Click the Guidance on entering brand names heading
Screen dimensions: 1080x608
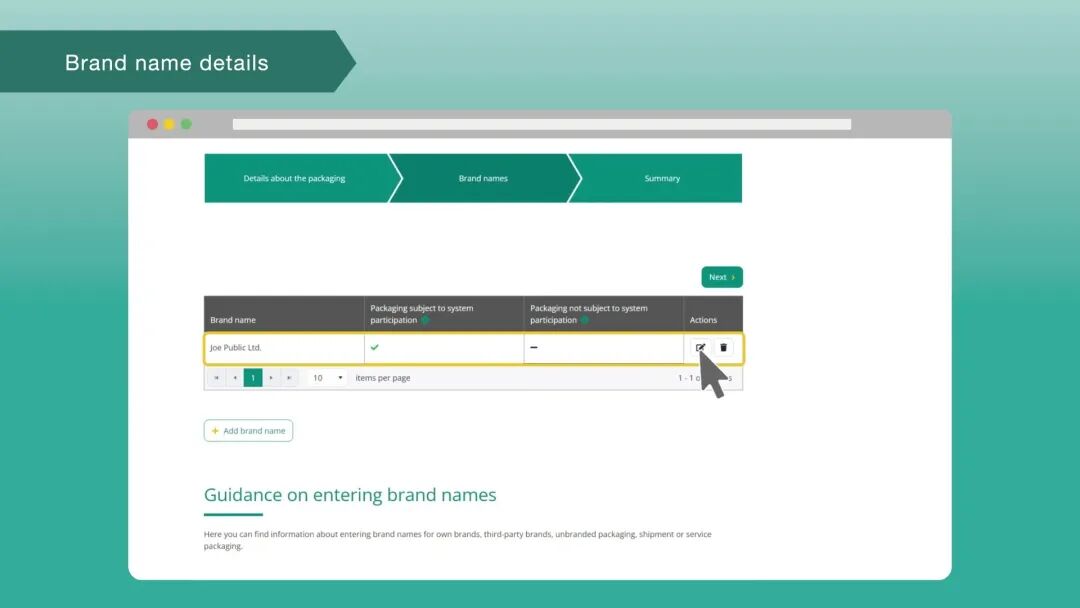tap(350, 494)
